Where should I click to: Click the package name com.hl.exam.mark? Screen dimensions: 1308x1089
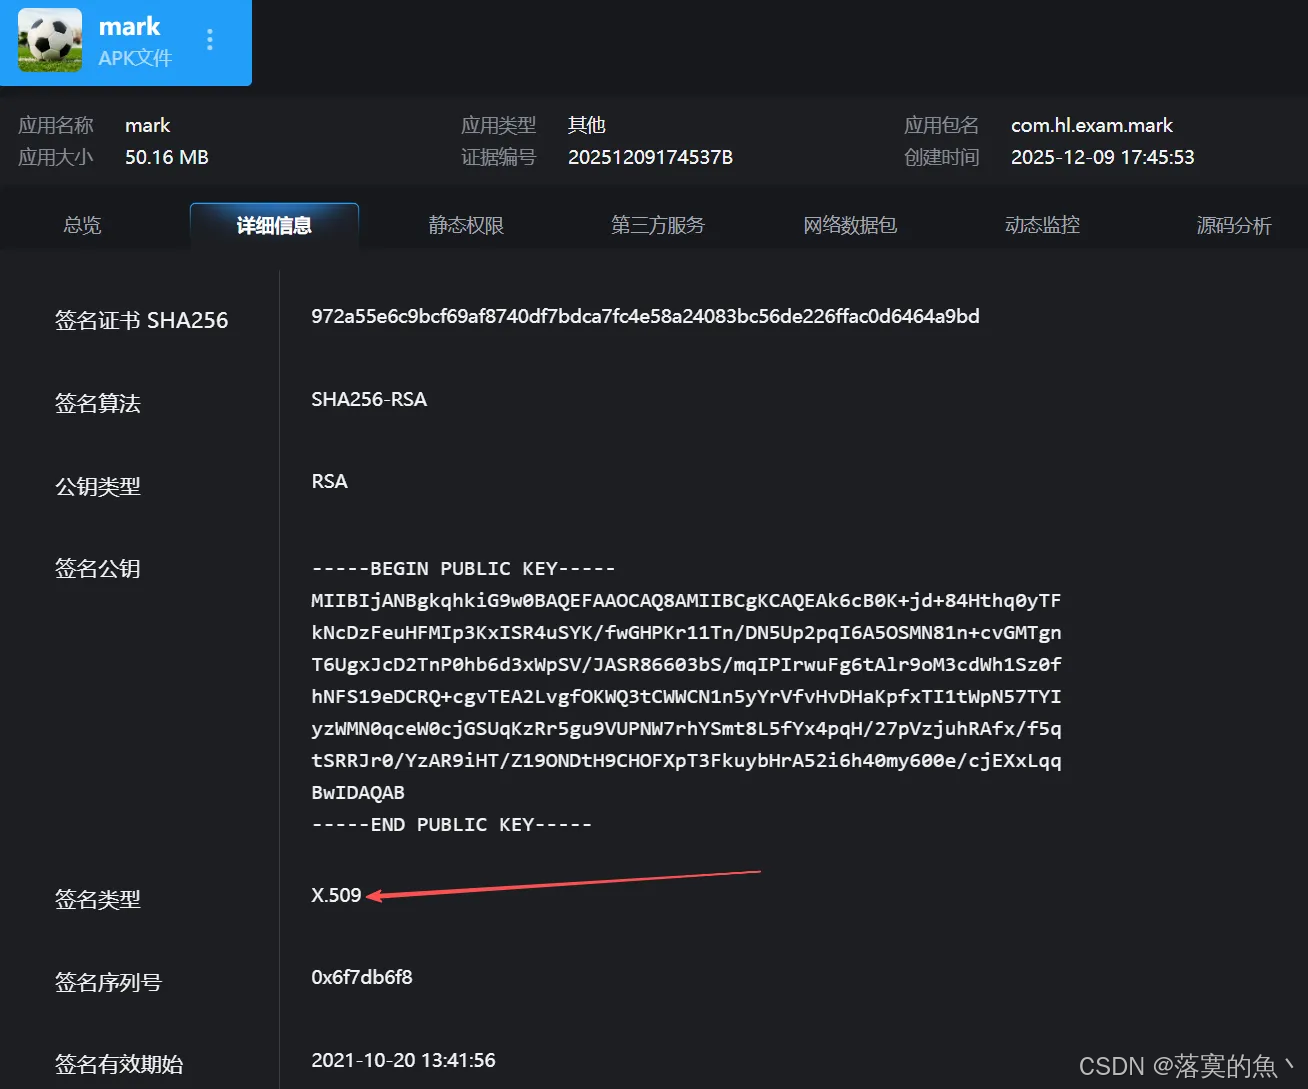[x=1091, y=125]
